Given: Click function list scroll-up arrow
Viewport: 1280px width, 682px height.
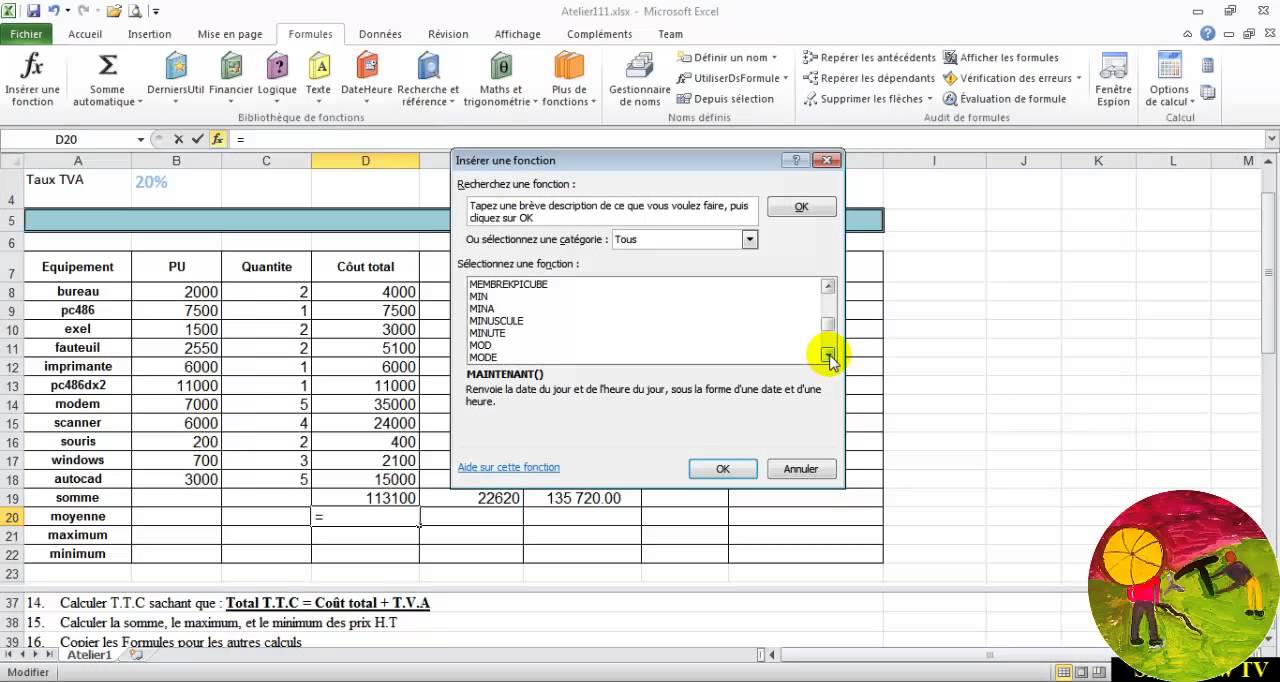Looking at the screenshot, I should click(x=828, y=286).
